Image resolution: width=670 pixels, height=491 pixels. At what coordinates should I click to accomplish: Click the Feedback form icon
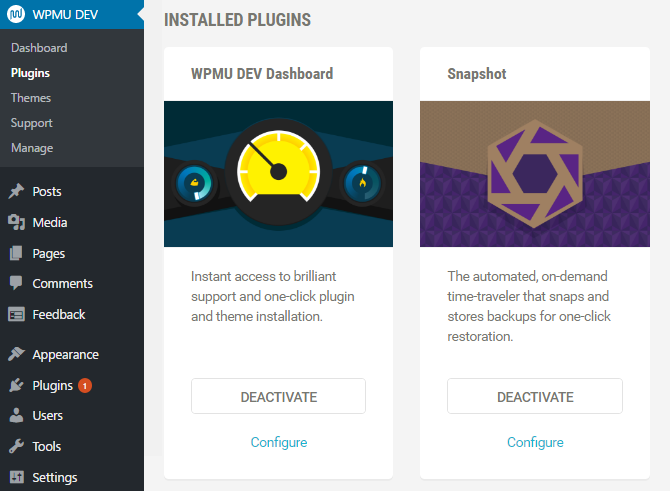16,315
